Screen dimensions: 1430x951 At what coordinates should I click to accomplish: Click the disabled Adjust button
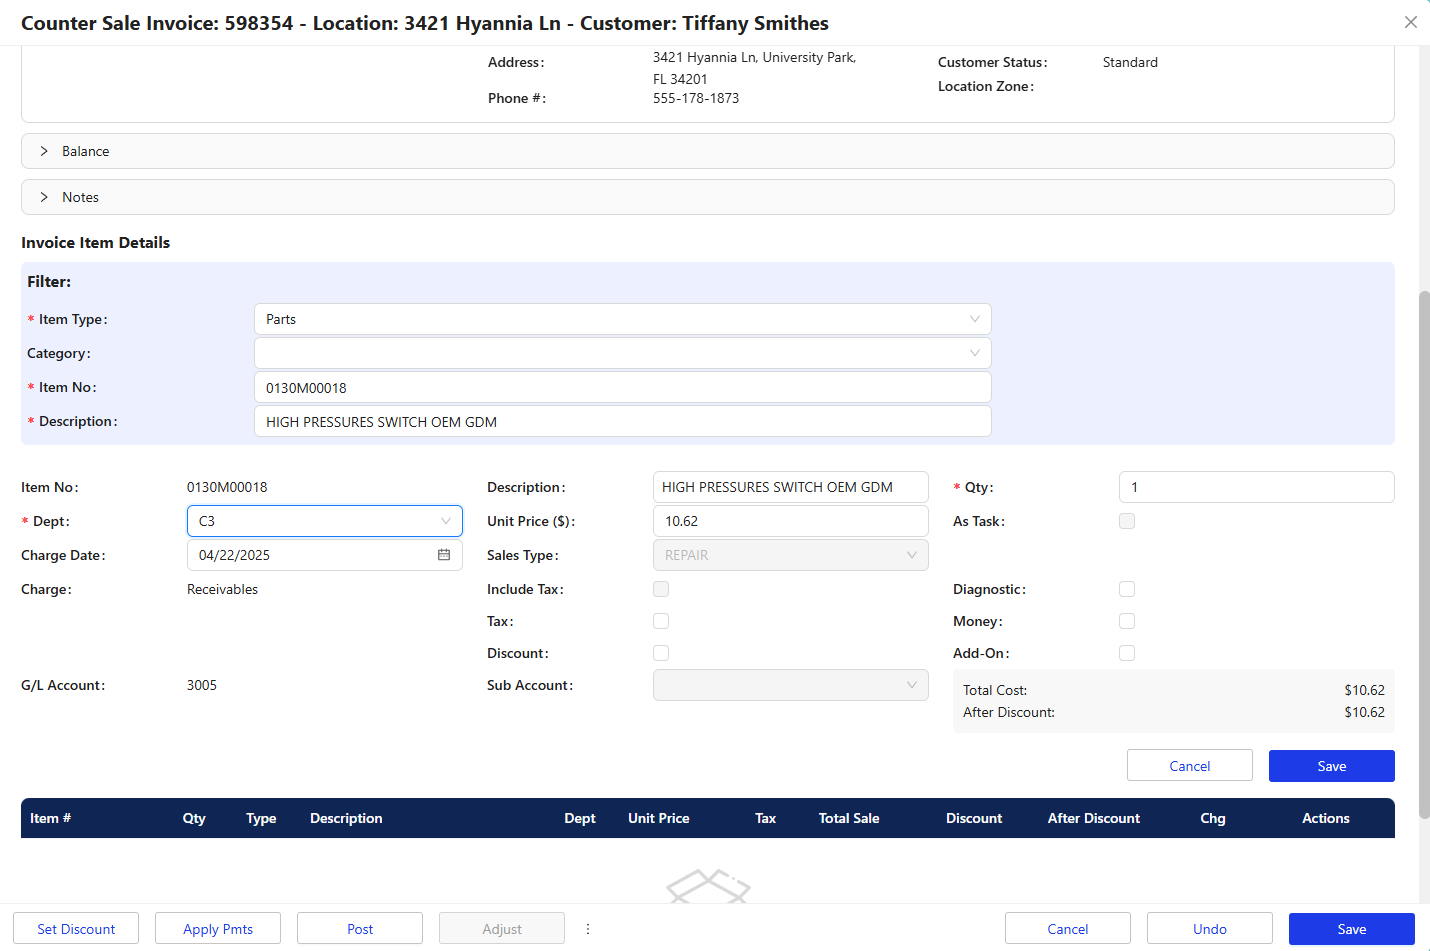(502, 929)
